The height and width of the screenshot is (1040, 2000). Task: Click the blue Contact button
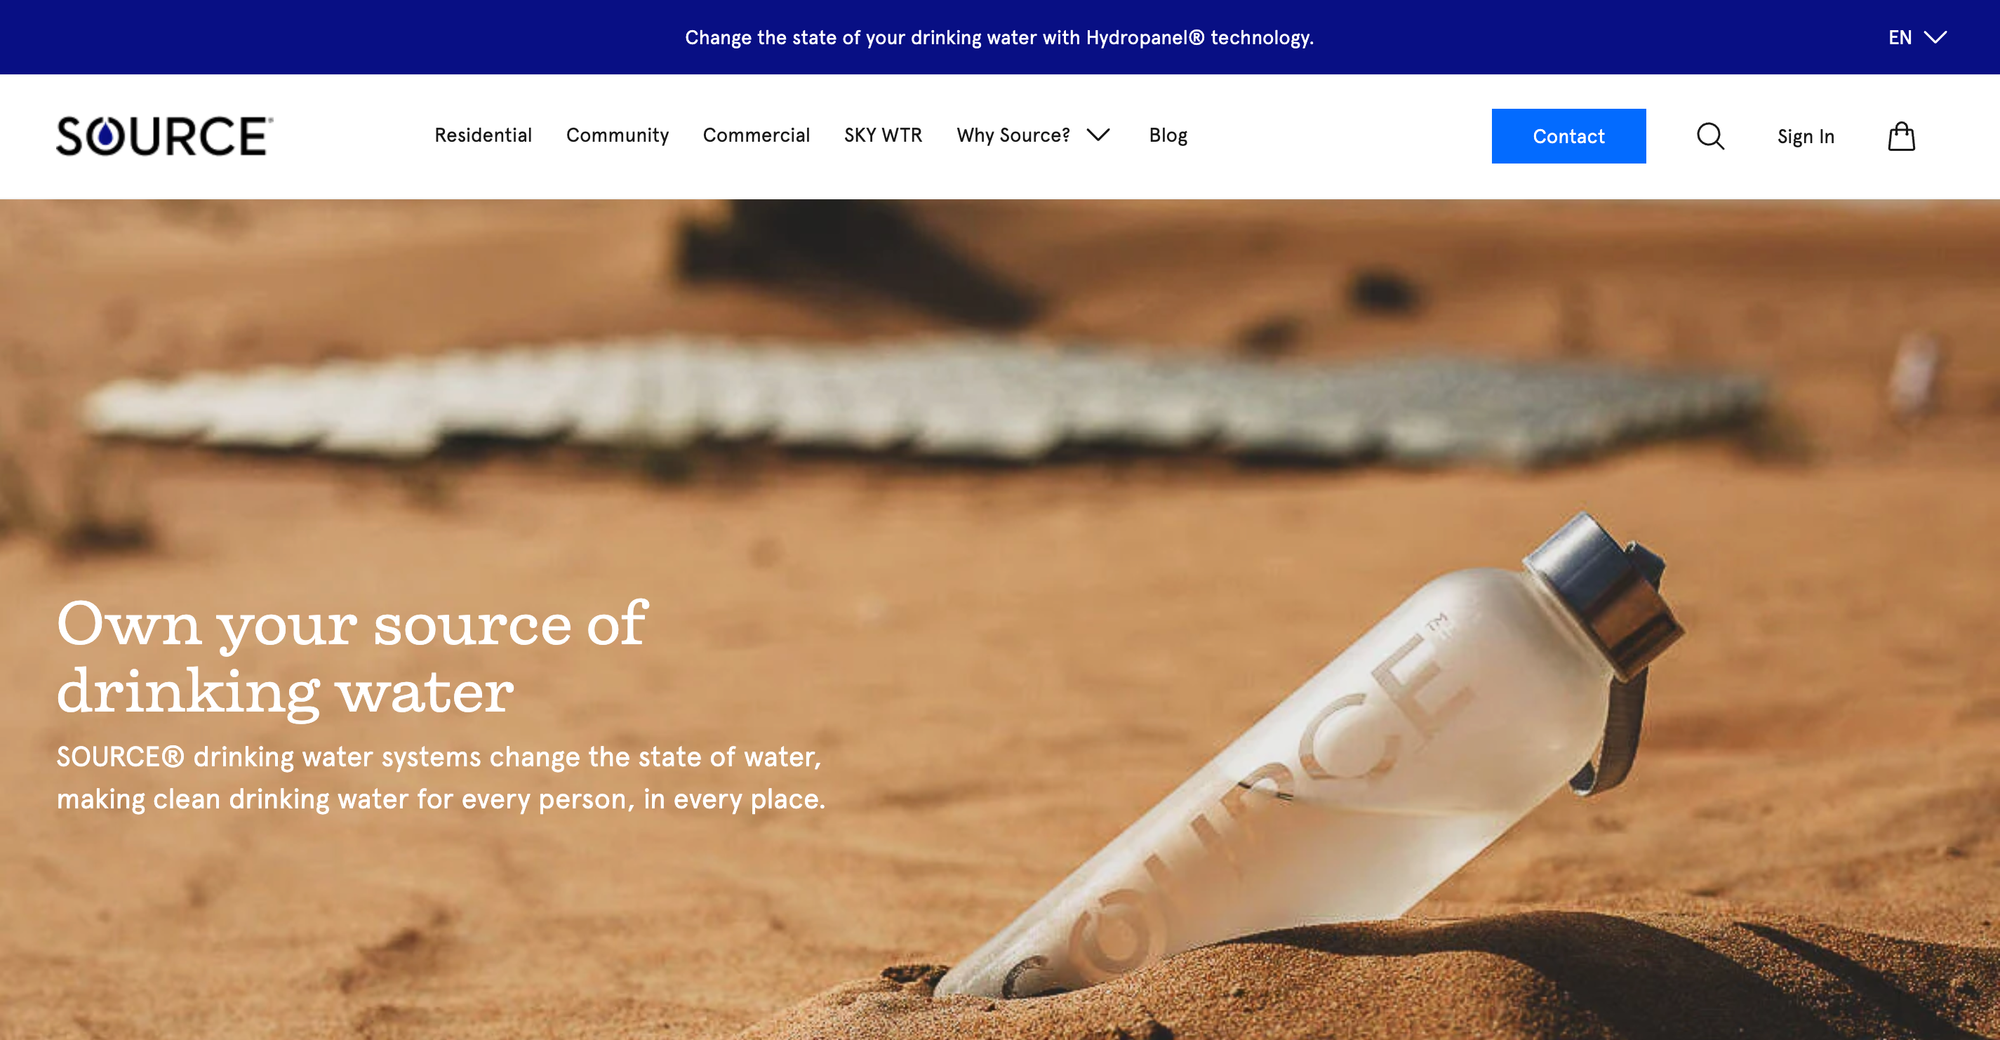click(1568, 136)
